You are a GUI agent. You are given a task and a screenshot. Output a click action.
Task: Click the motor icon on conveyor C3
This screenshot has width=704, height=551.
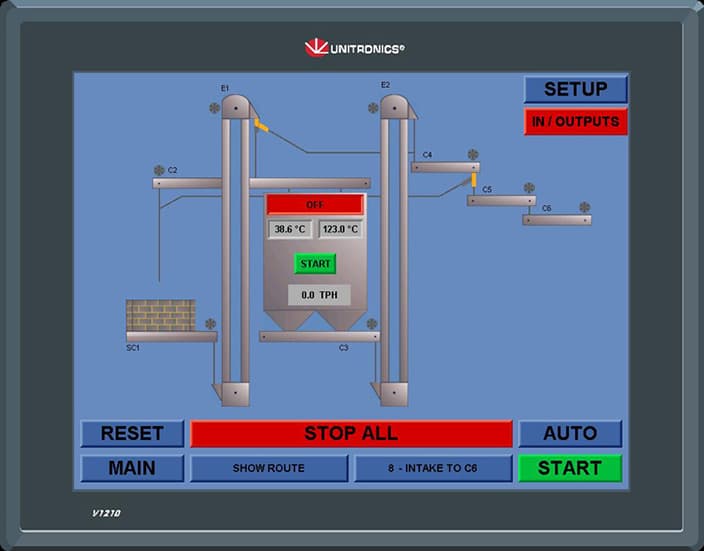(x=372, y=324)
